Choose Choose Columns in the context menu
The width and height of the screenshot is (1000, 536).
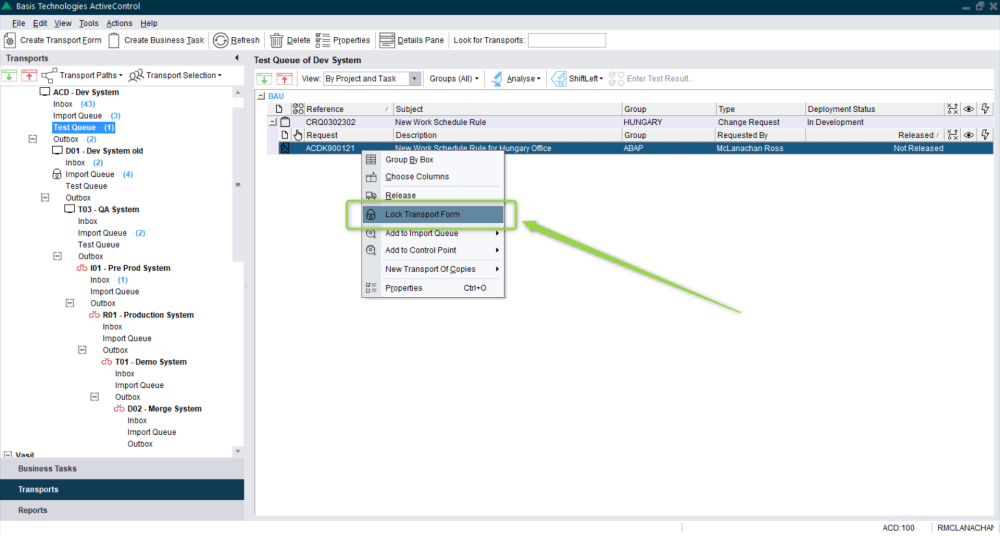(x=434, y=177)
